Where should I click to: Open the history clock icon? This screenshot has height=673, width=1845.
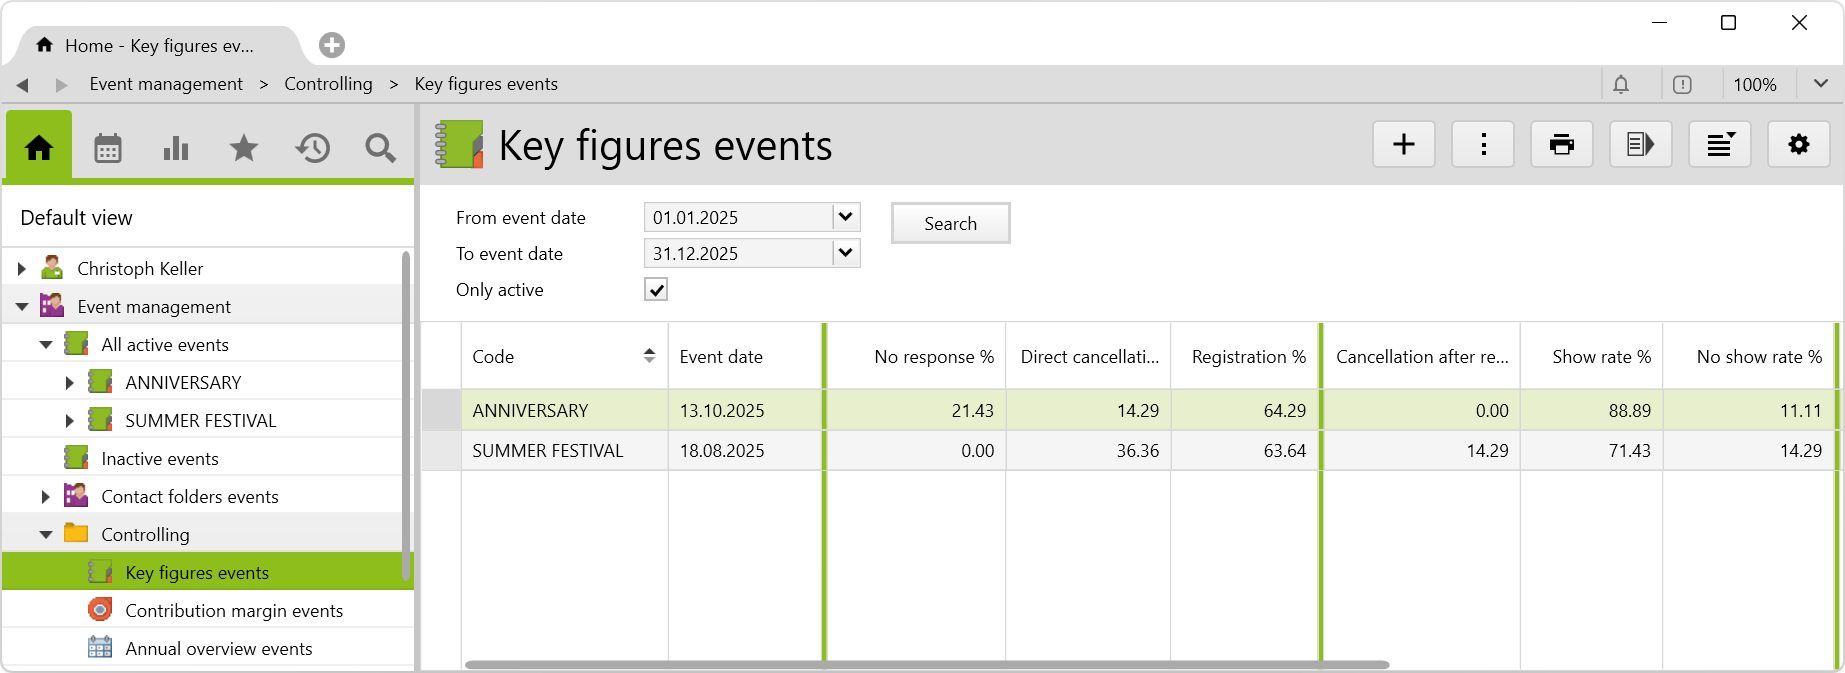(x=312, y=149)
